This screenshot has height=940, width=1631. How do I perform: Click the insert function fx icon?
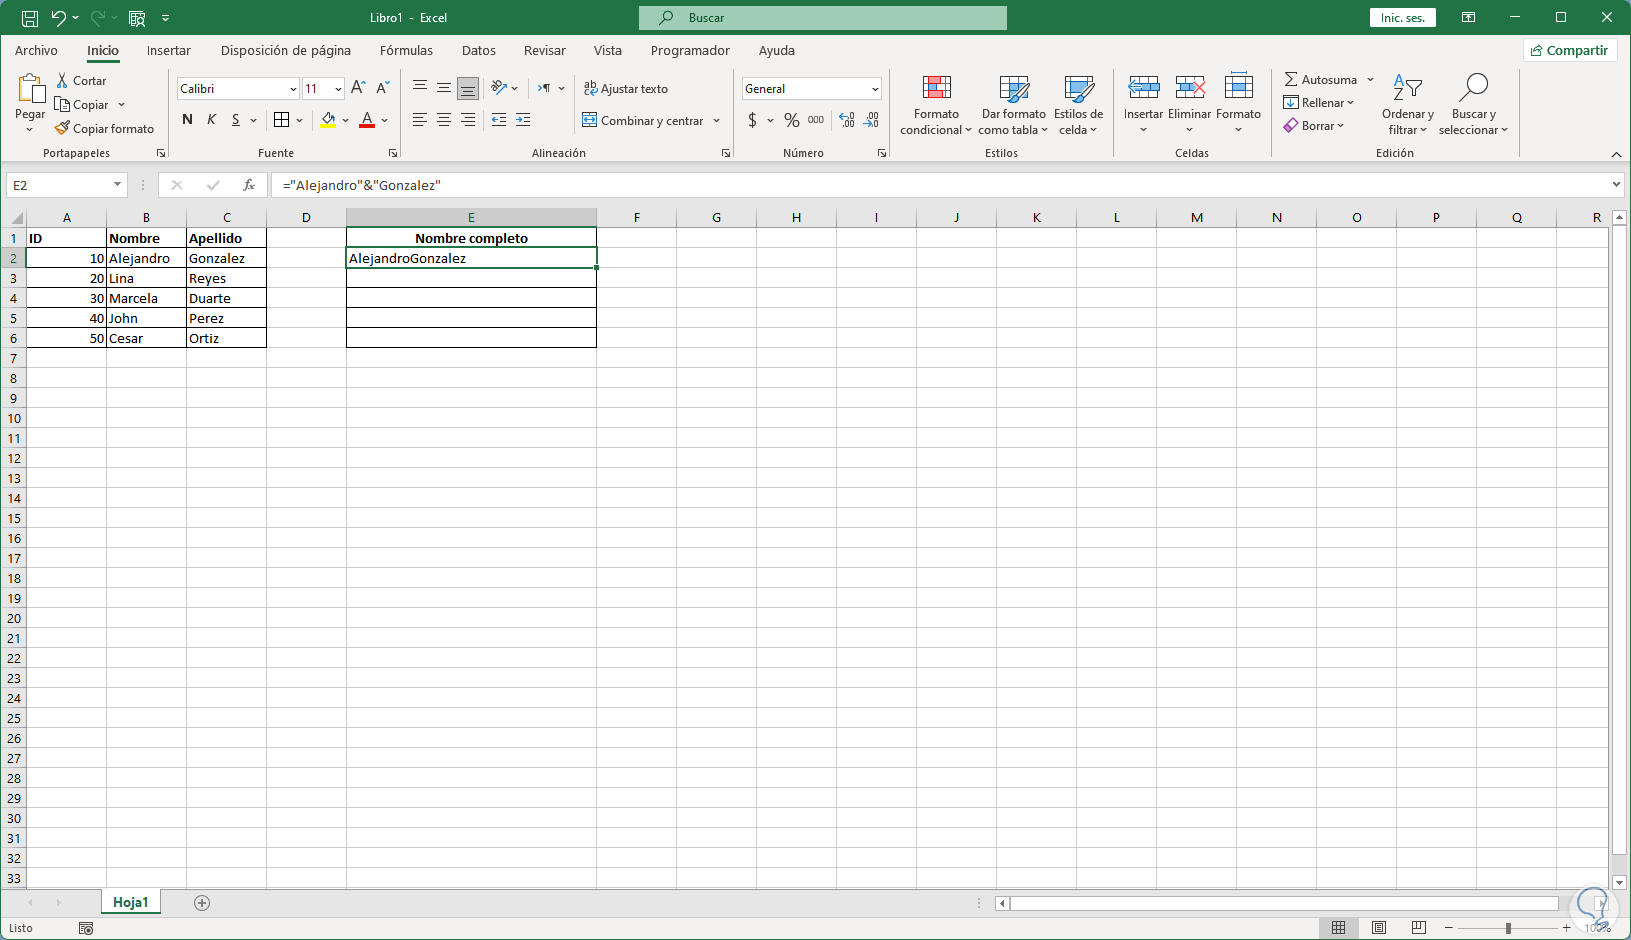coord(249,185)
